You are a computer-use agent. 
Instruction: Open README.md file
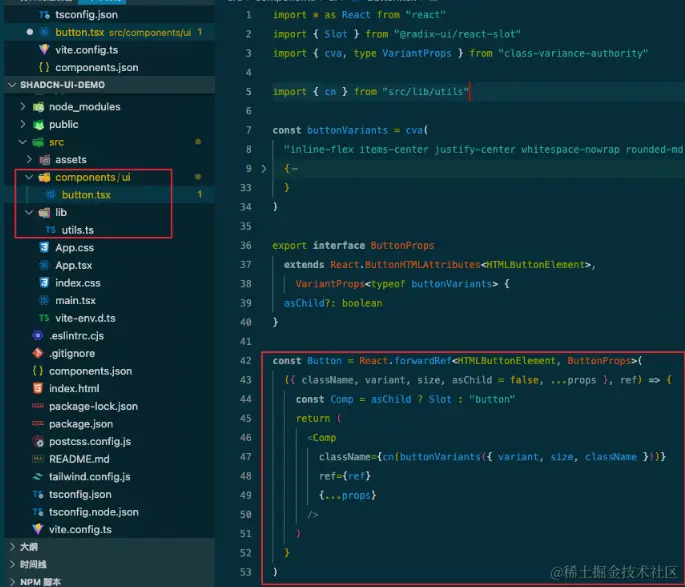[x=79, y=459]
